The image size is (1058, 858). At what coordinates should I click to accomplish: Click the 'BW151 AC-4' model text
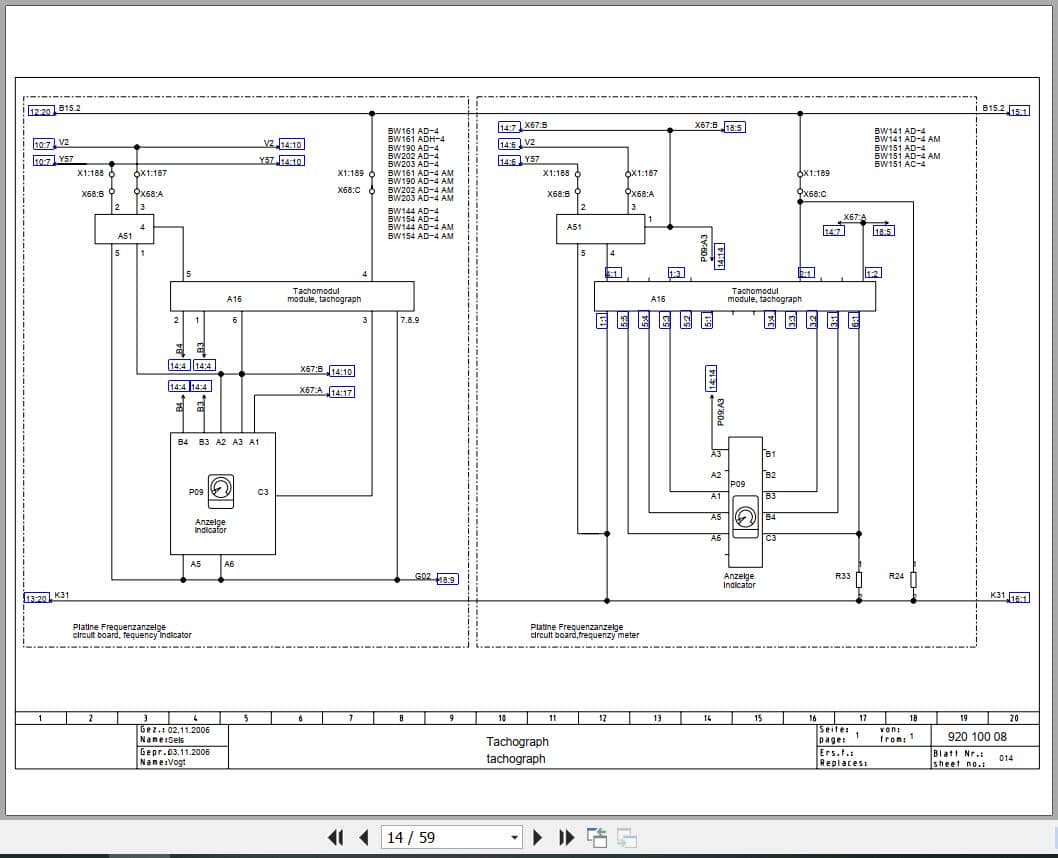click(899, 164)
